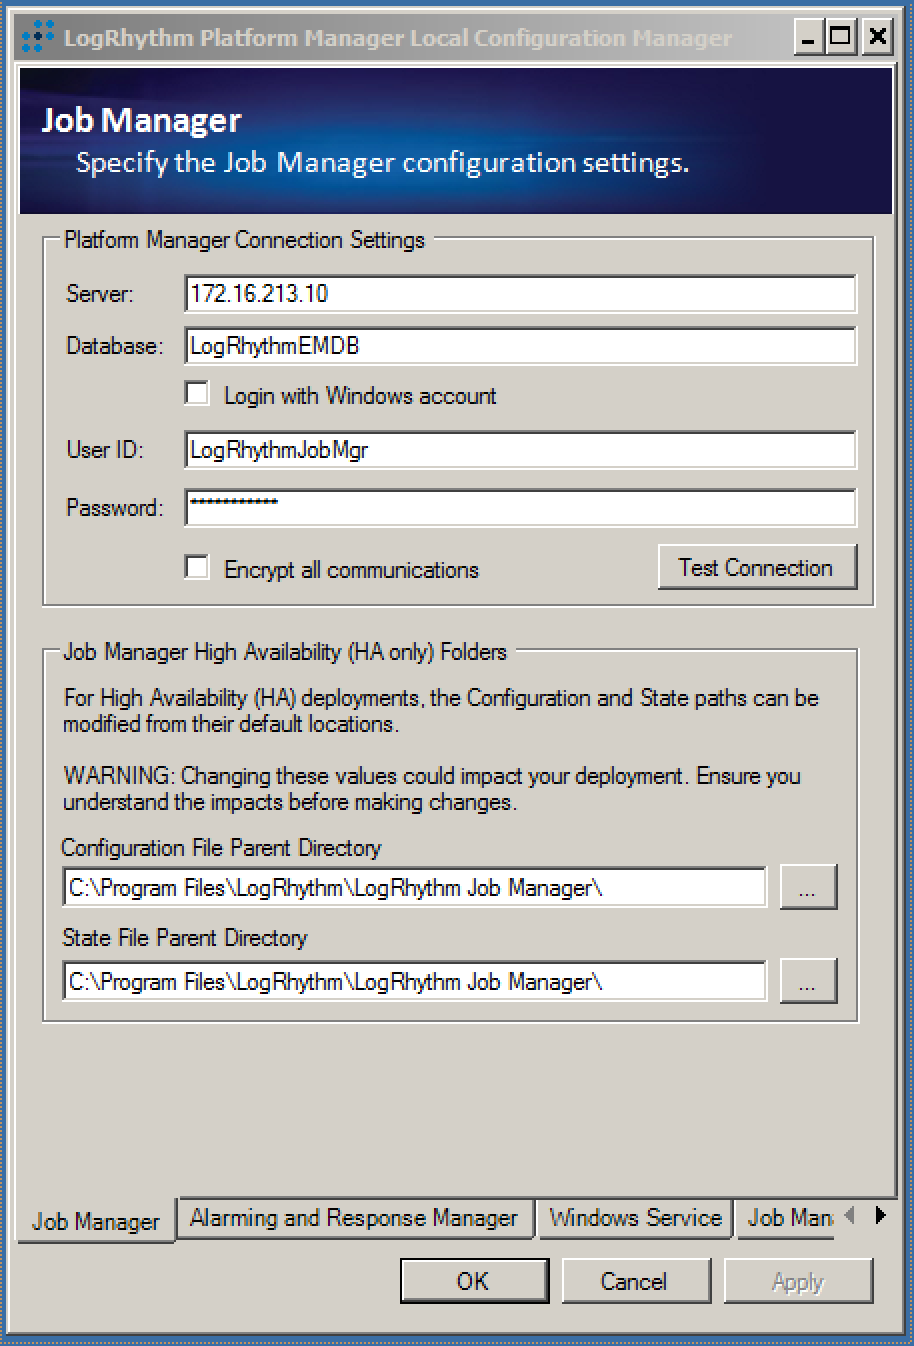Confirm settings with OK button
This screenshot has width=914, height=1346.
(x=474, y=1281)
